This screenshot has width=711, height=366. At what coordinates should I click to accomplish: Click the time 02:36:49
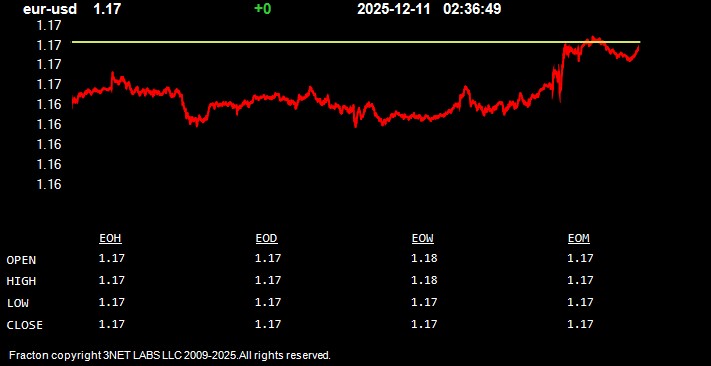[472, 9]
